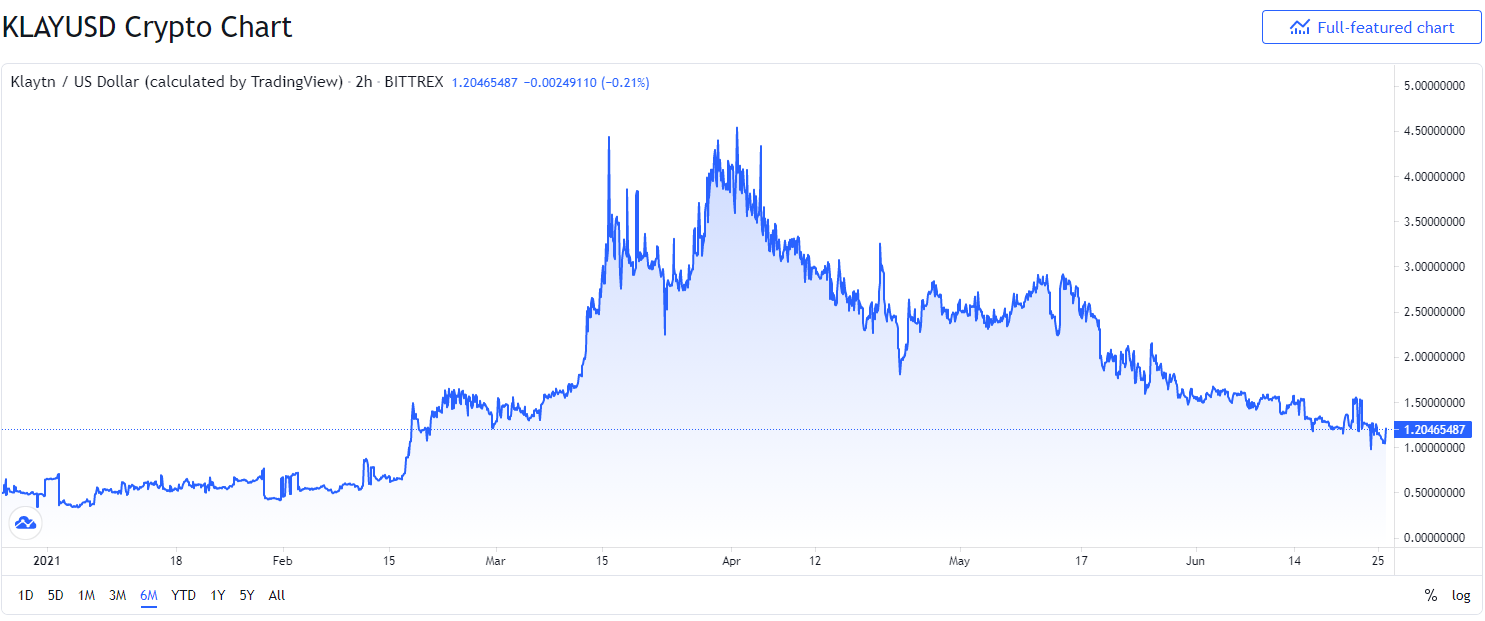This screenshot has height=621, width=1485.
Task: Click the chart icon in Full-featured chart button
Action: click(x=1300, y=28)
